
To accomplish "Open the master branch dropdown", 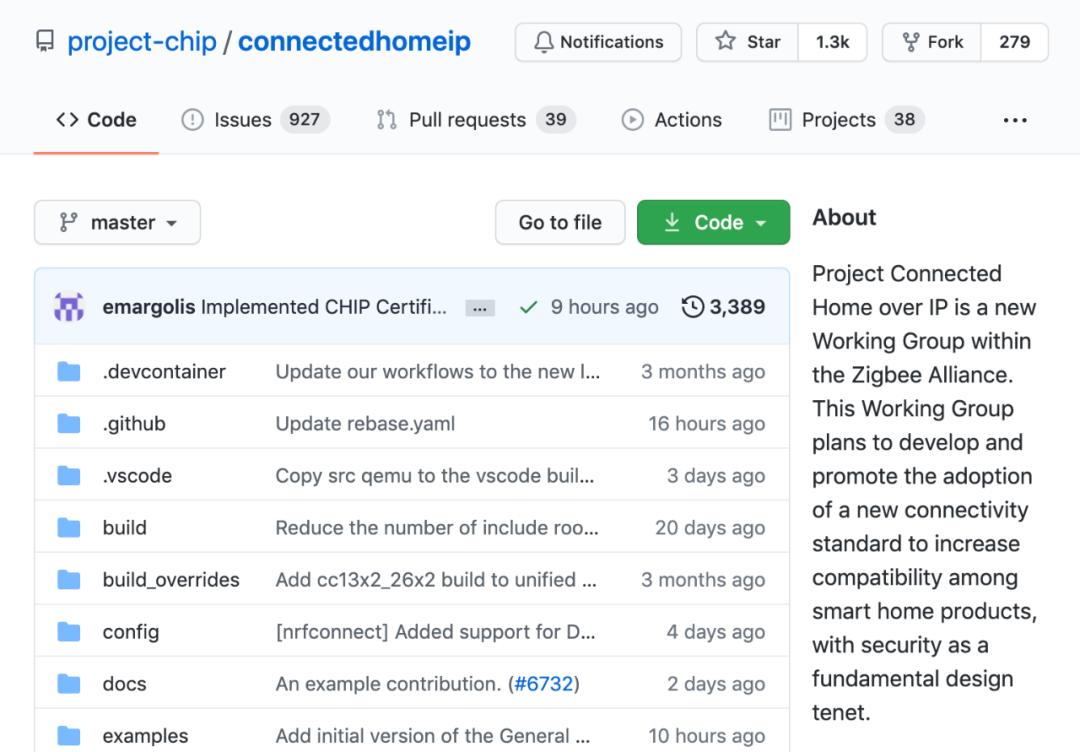I will coord(117,222).
